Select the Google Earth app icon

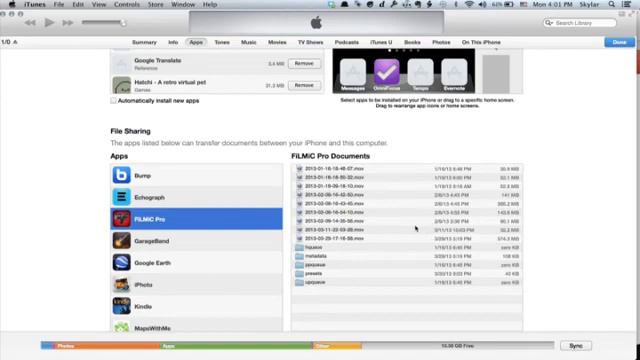(x=121, y=262)
